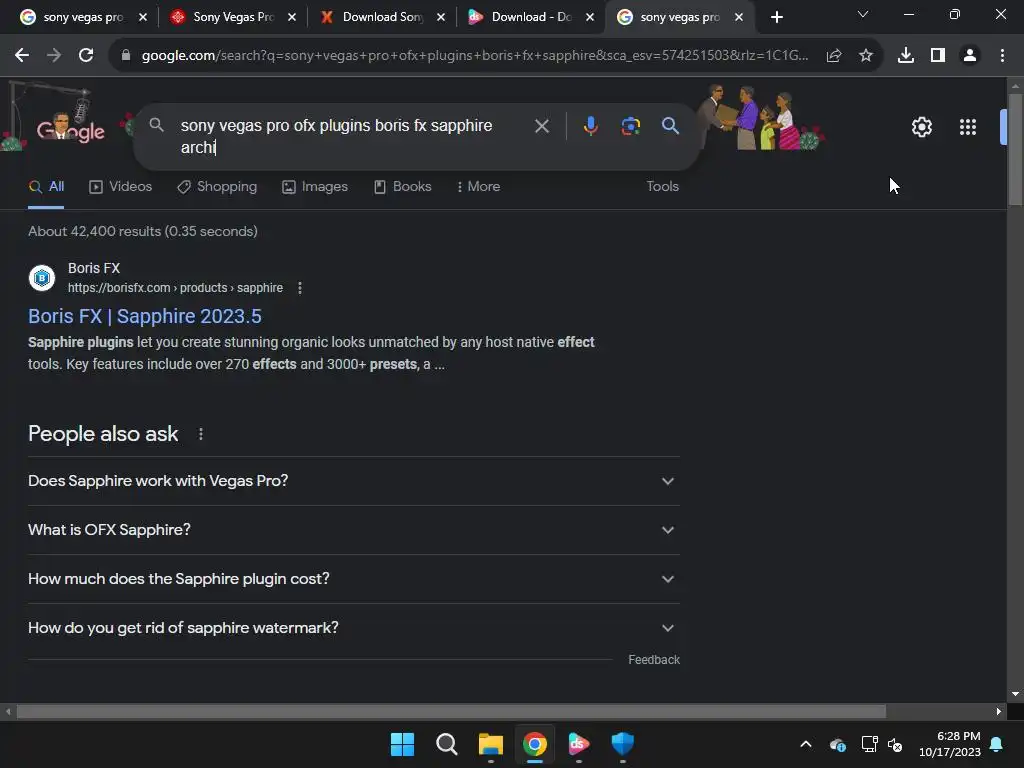Open Windows Security shield on taskbar
1024x768 pixels.
coord(622,744)
